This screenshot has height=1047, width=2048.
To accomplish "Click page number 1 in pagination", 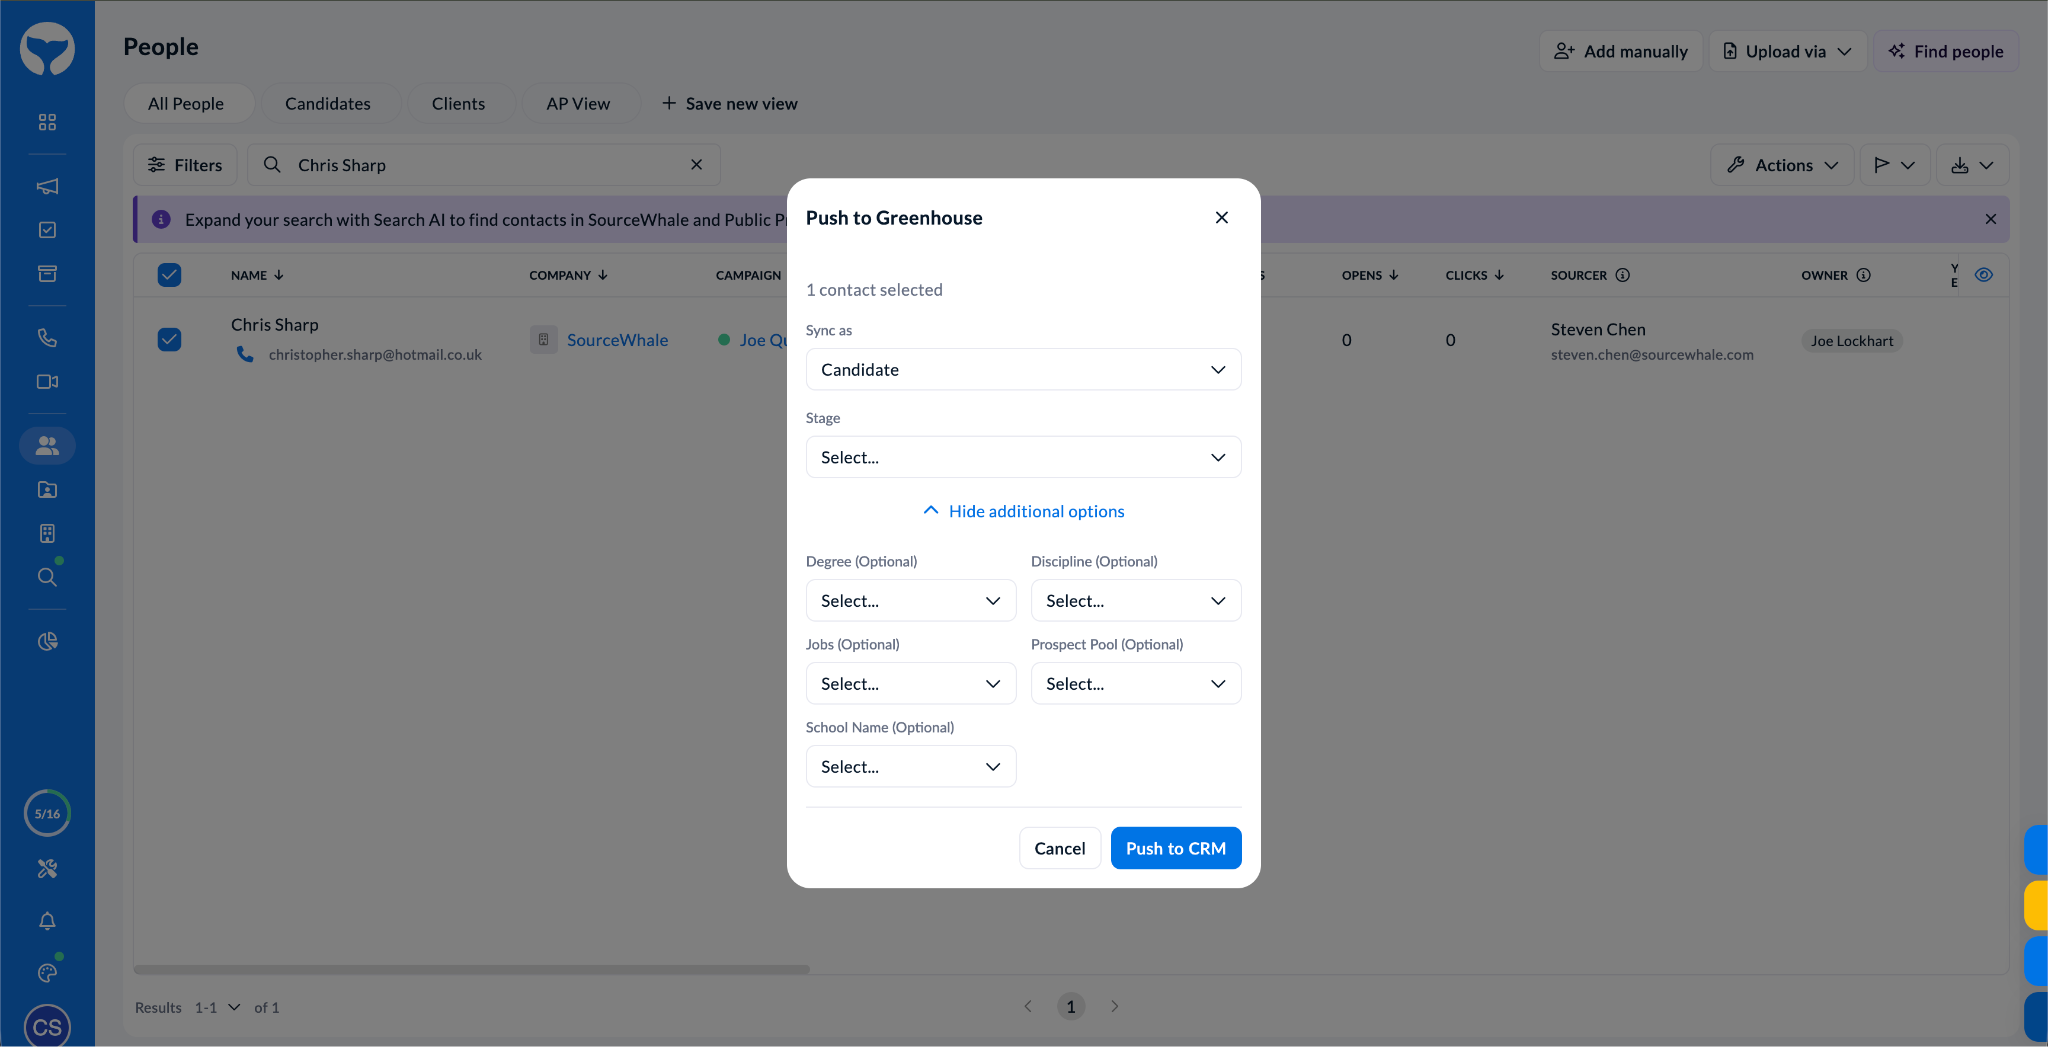I will pos(1071,1006).
